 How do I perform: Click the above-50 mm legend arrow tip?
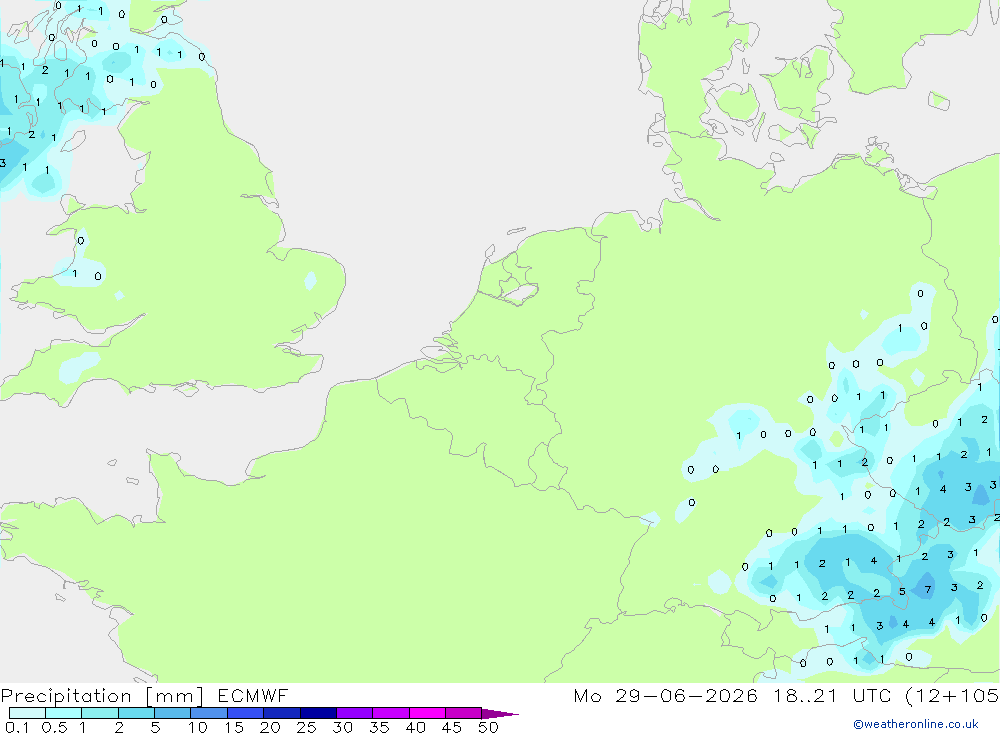(x=500, y=714)
